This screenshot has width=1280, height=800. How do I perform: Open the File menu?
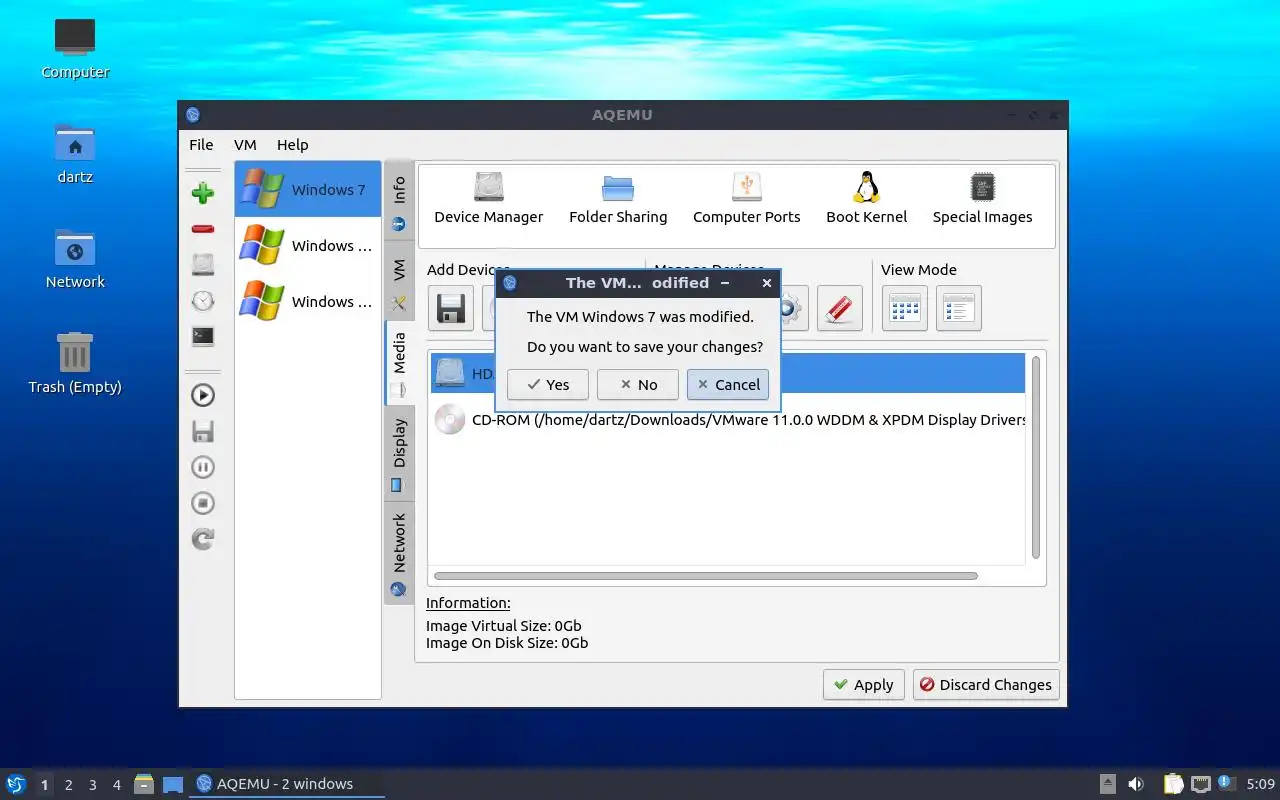tap(201, 145)
